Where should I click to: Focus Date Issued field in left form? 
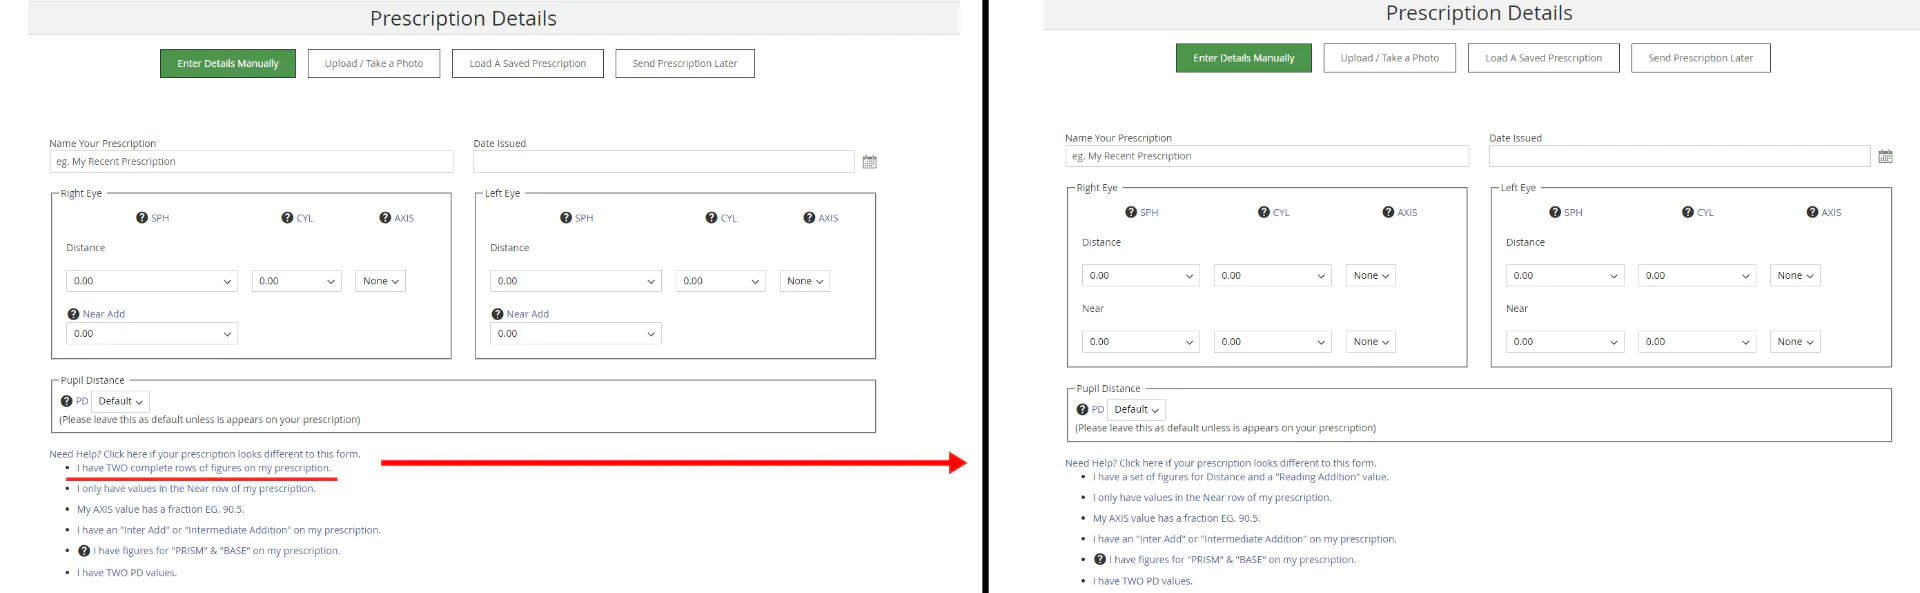664,162
